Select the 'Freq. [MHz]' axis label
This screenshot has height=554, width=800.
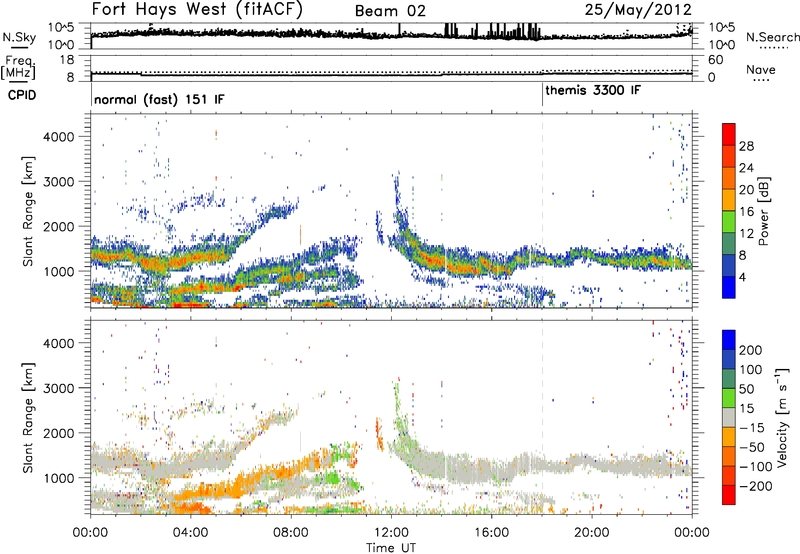pos(18,68)
